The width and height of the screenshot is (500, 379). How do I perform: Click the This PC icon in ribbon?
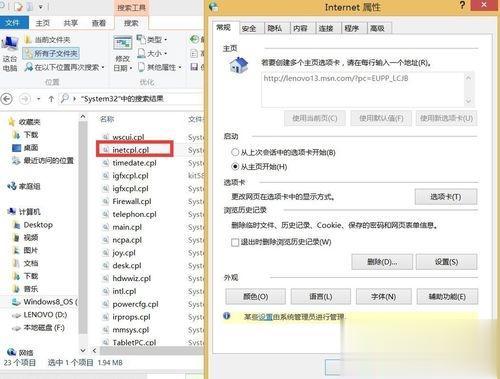tap(10, 53)
